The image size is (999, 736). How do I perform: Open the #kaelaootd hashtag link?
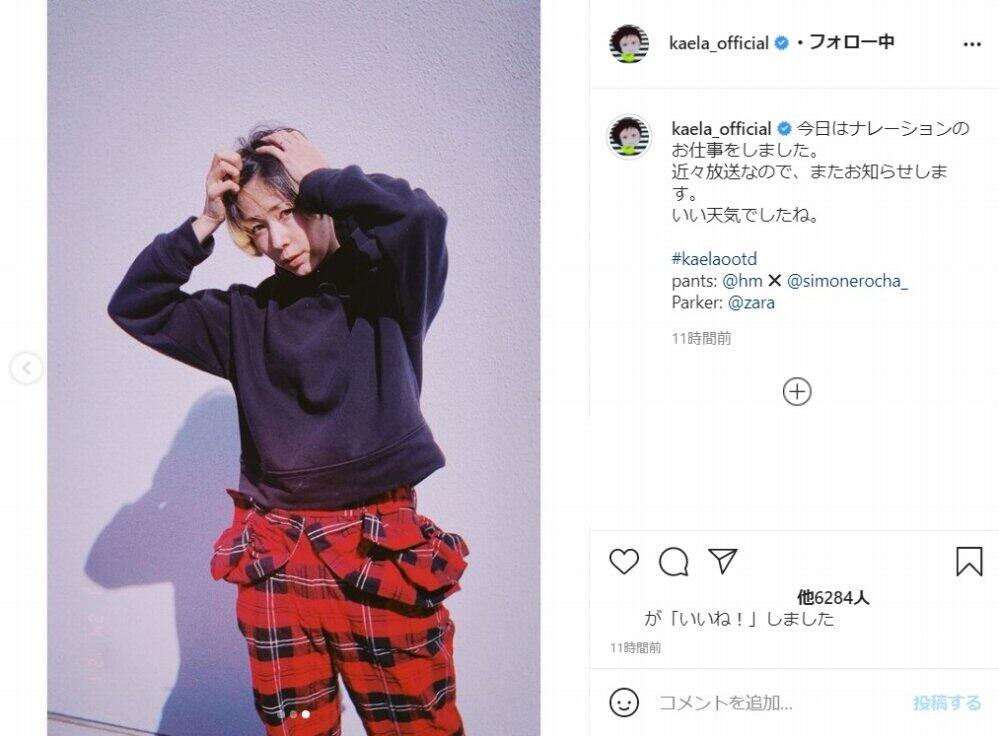(714, 259)
